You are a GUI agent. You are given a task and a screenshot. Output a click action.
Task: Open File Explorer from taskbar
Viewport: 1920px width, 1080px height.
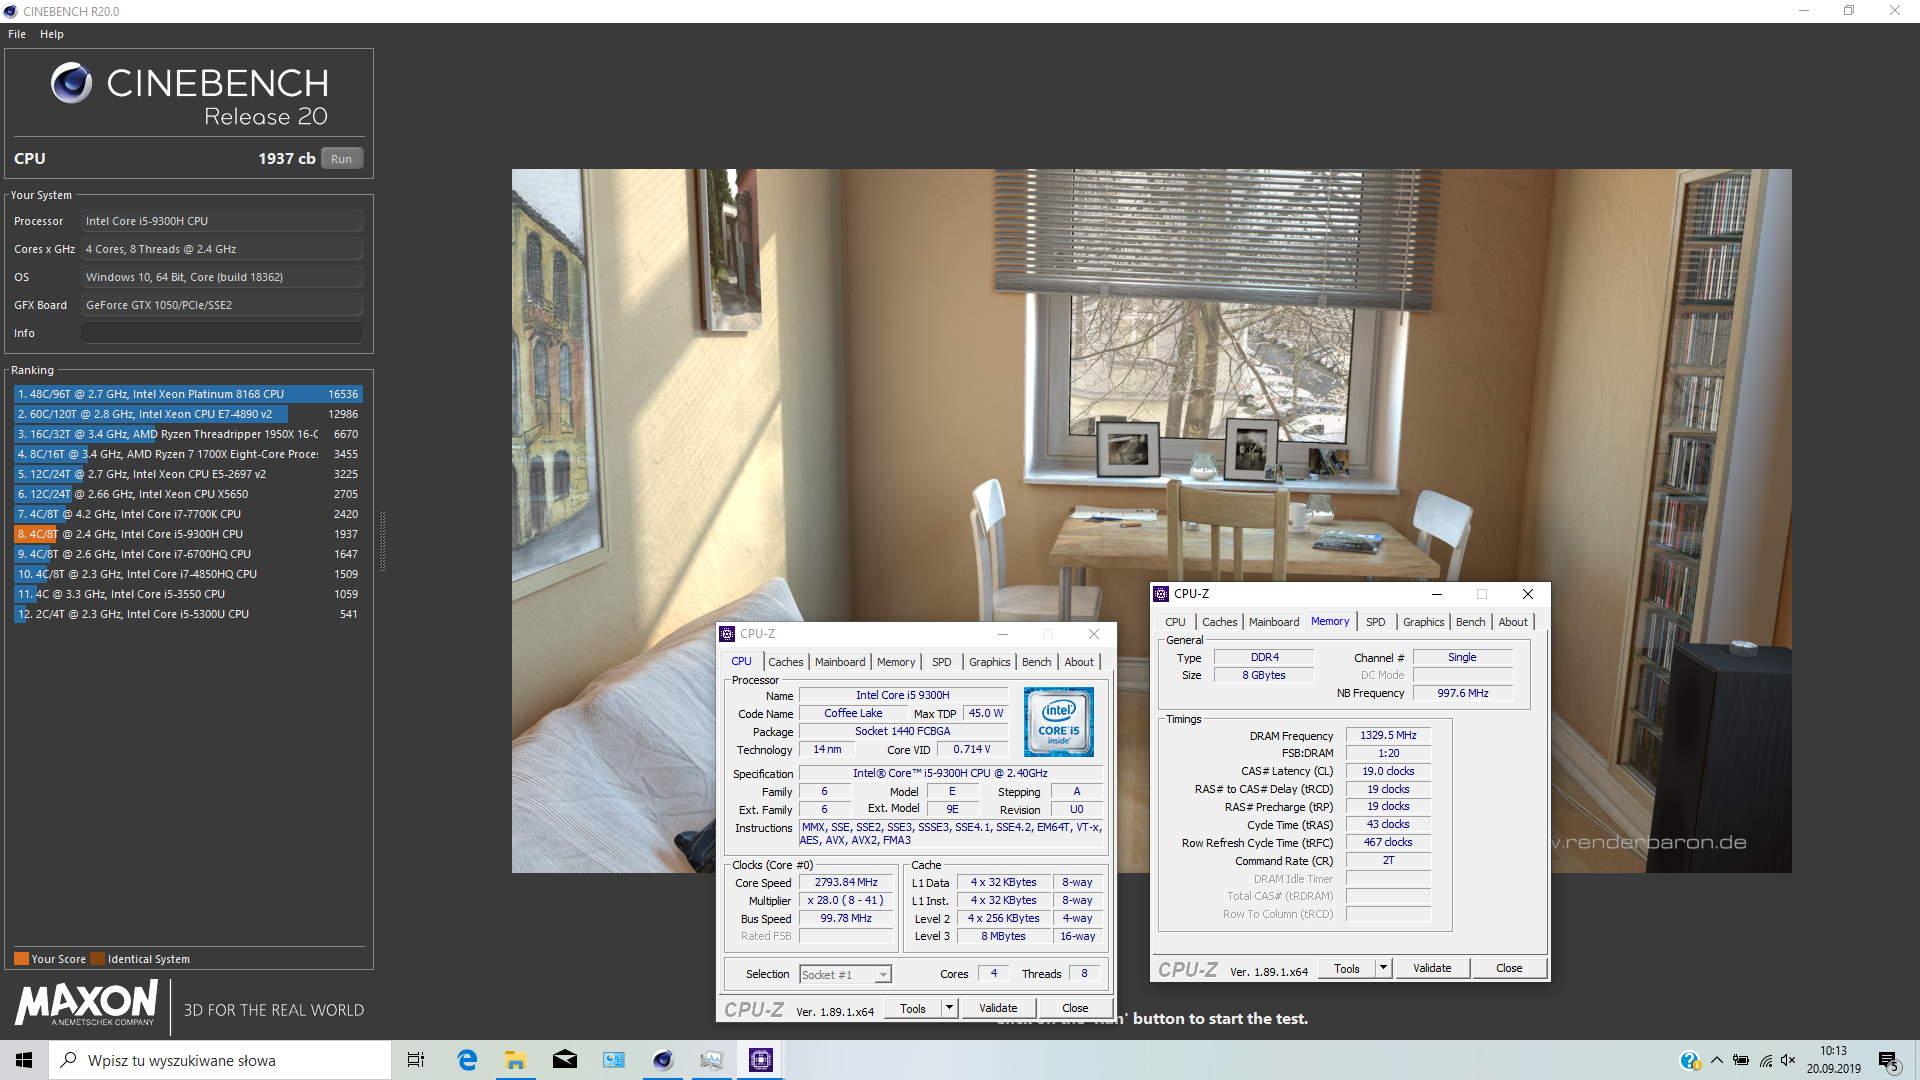tap(516, 1060)
